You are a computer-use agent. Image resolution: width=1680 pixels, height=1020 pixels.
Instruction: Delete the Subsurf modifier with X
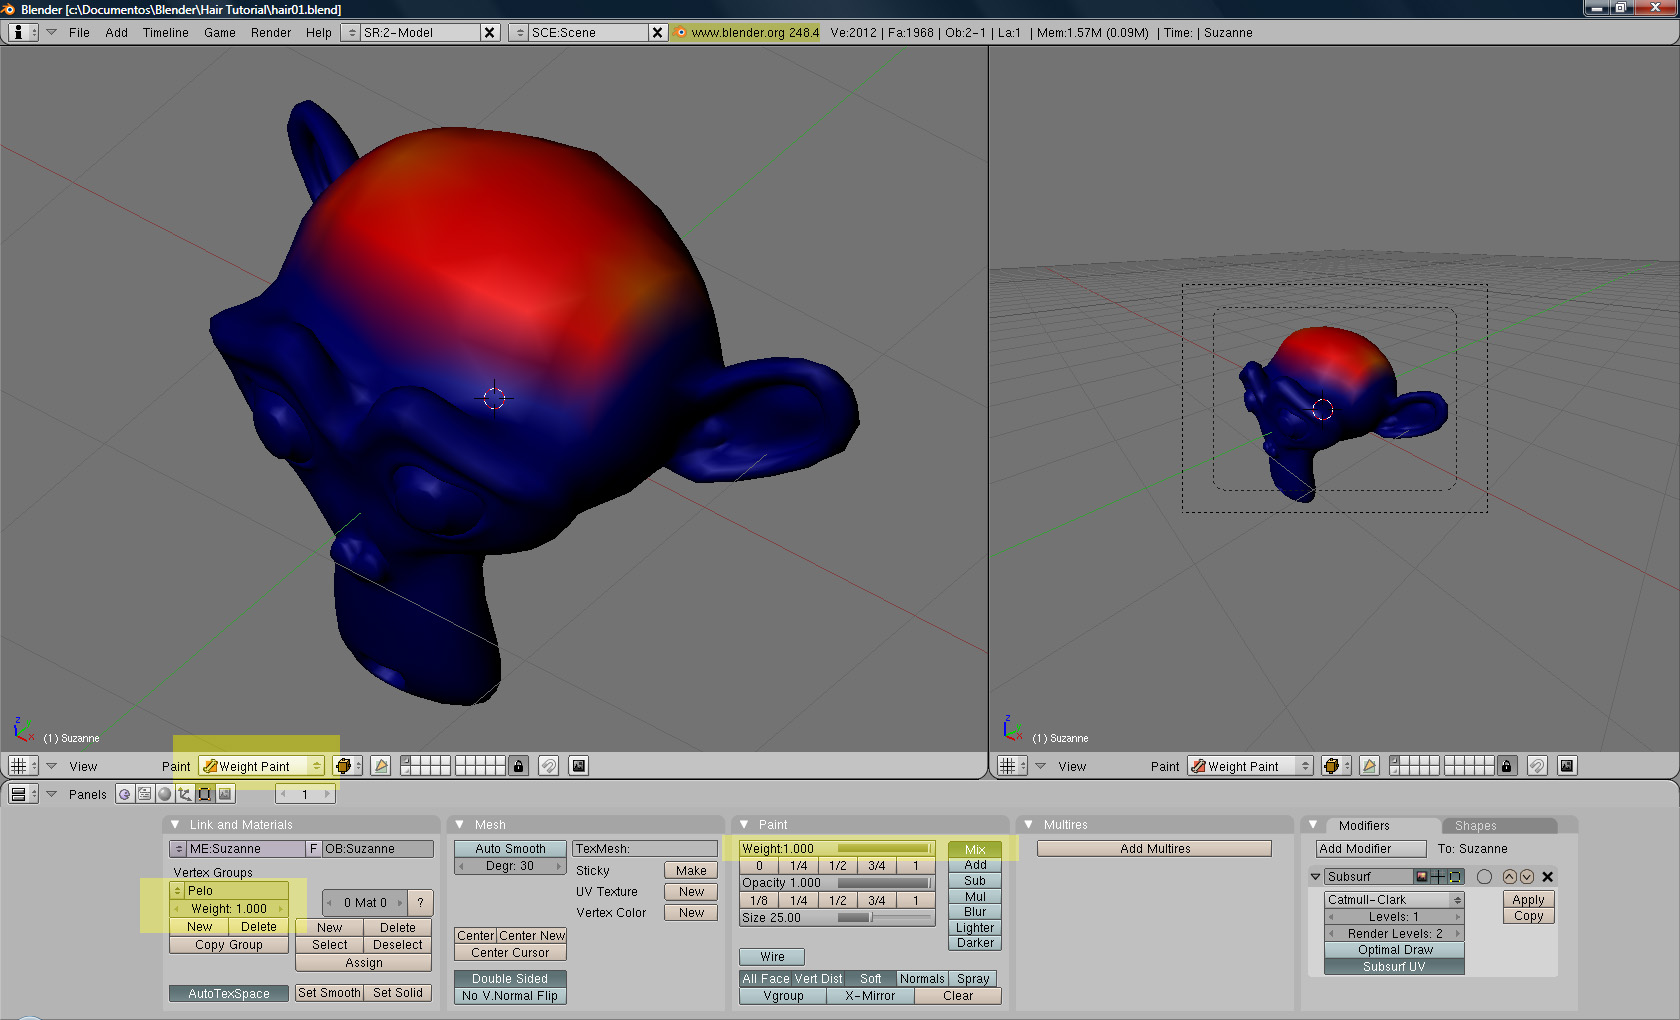(1548, 877)
